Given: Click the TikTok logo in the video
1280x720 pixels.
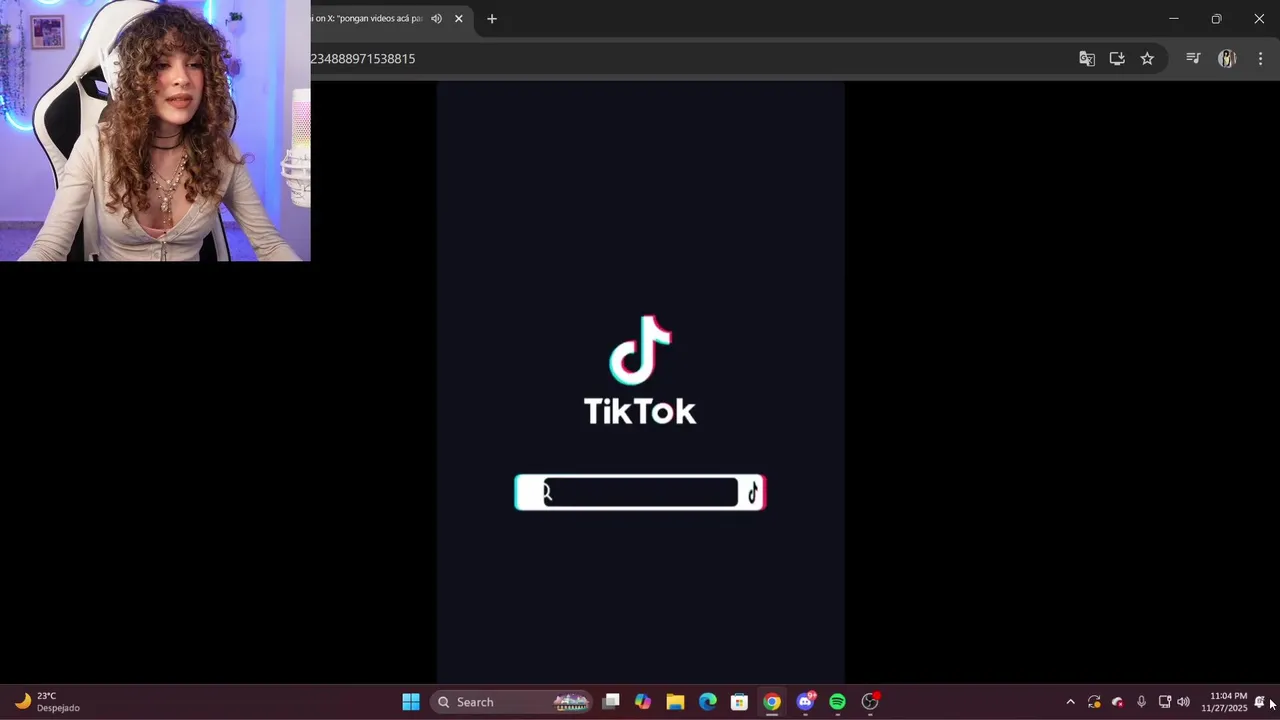Looking at the screenshot, I should coord(640,370).
